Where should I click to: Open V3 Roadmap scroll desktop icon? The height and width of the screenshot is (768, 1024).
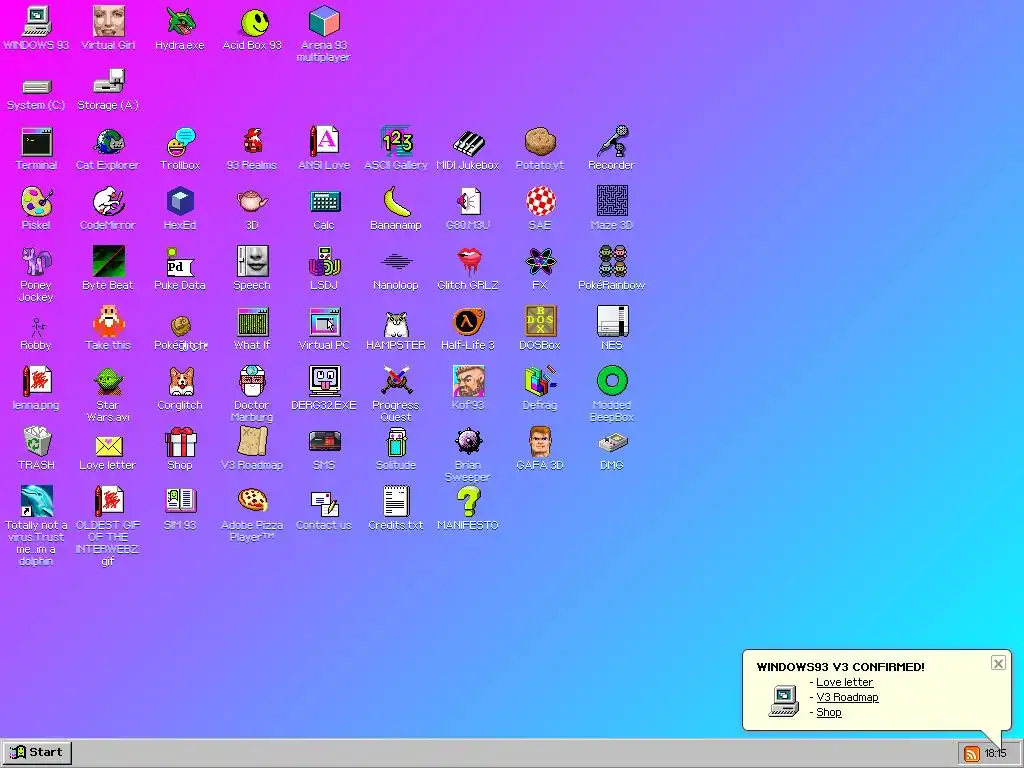click(x=252, y=441)
